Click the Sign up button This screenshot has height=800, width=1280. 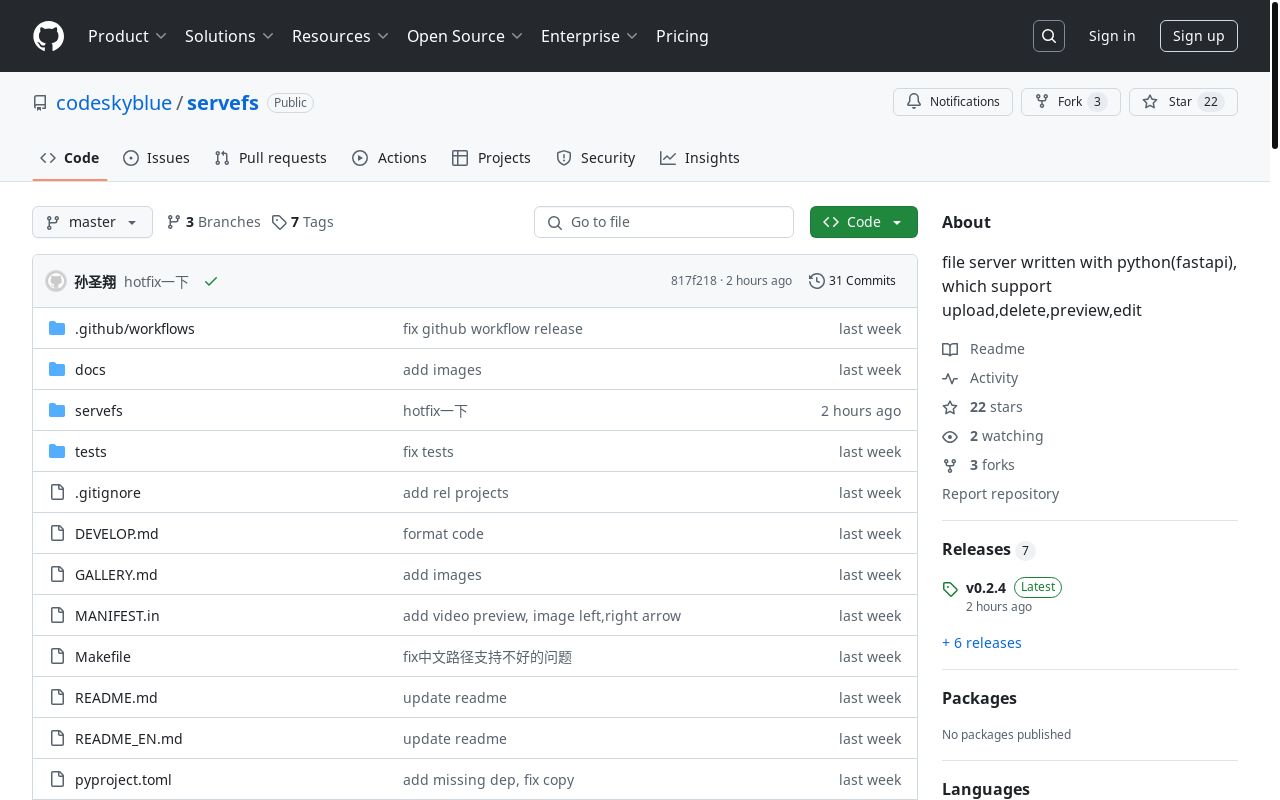(1198, 36)
